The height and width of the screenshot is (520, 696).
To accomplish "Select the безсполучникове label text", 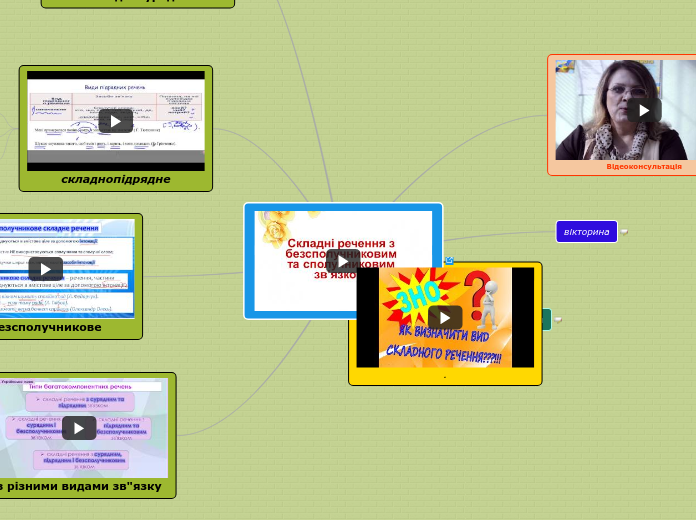I will [50, 327].
